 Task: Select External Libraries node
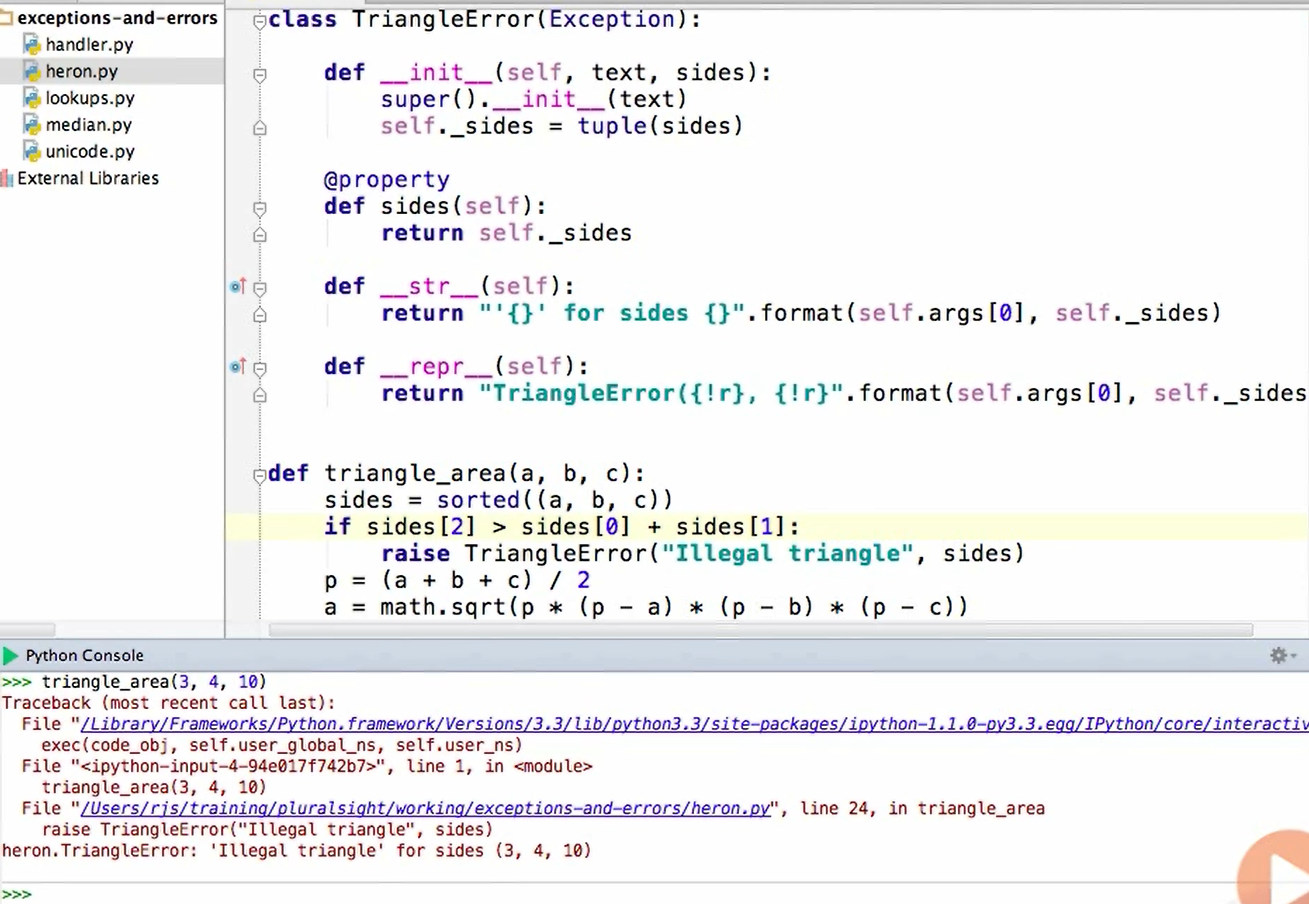click(88, 178)
